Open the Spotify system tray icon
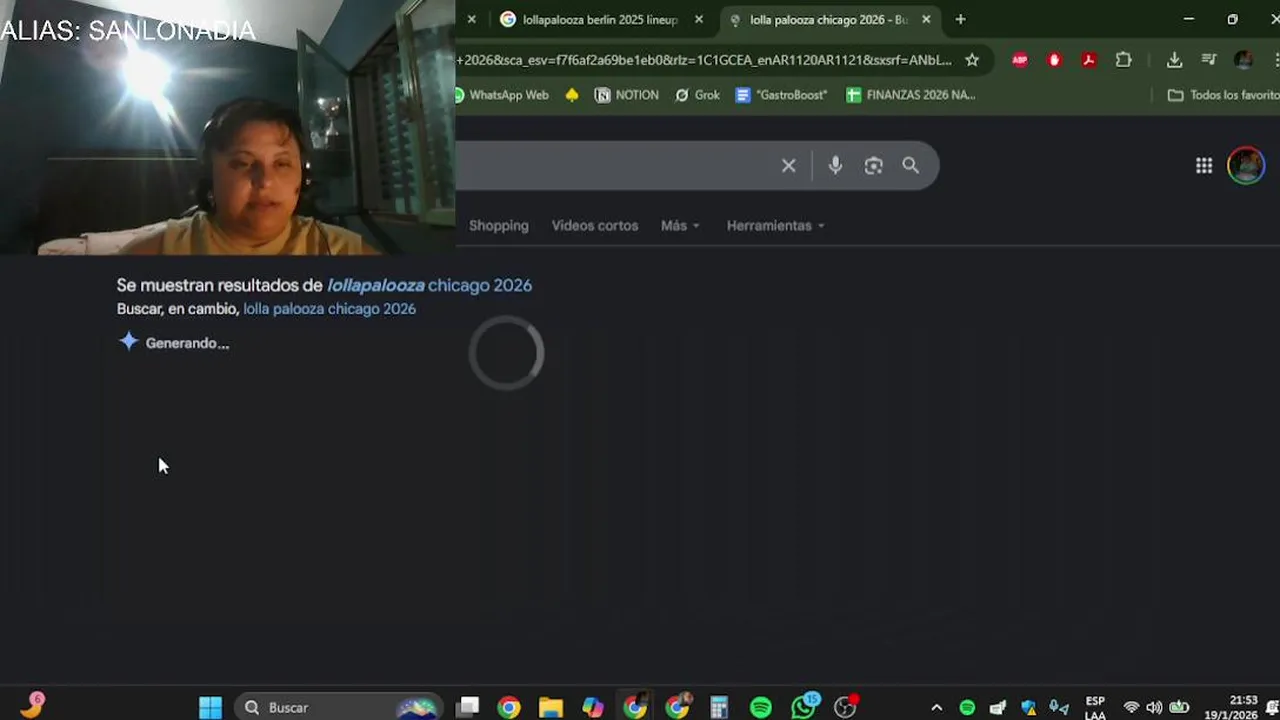The image size is (1280, 720). coord(967,707)
